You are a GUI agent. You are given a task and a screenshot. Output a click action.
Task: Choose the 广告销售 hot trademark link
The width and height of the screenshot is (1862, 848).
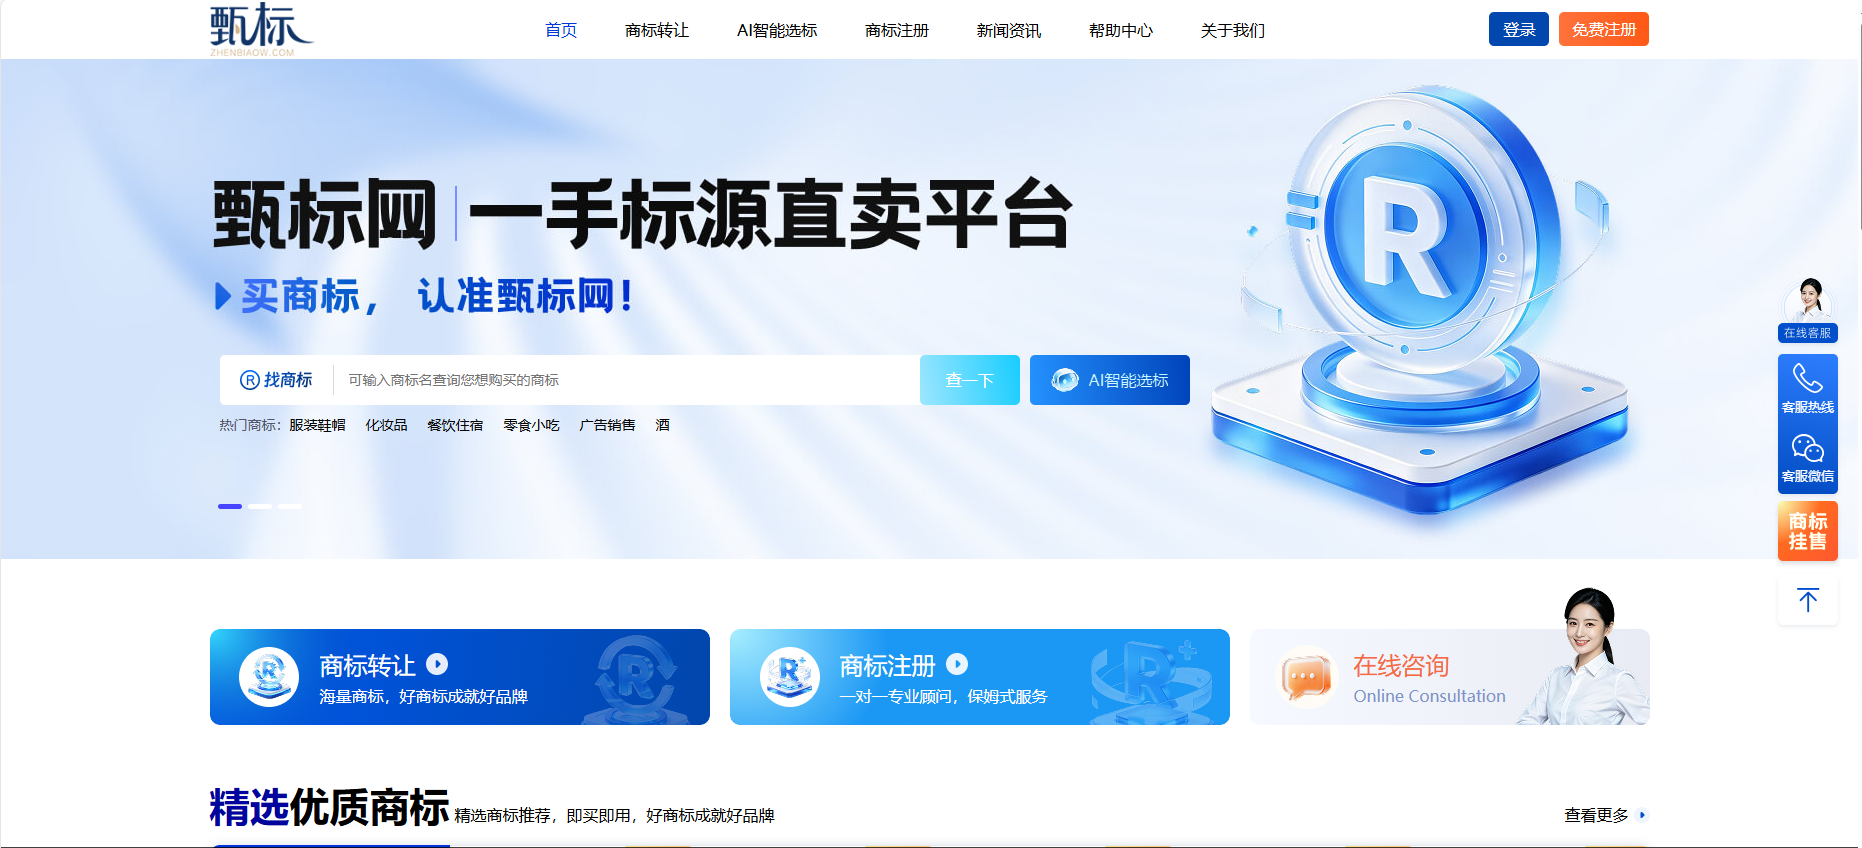pos(607,425)
